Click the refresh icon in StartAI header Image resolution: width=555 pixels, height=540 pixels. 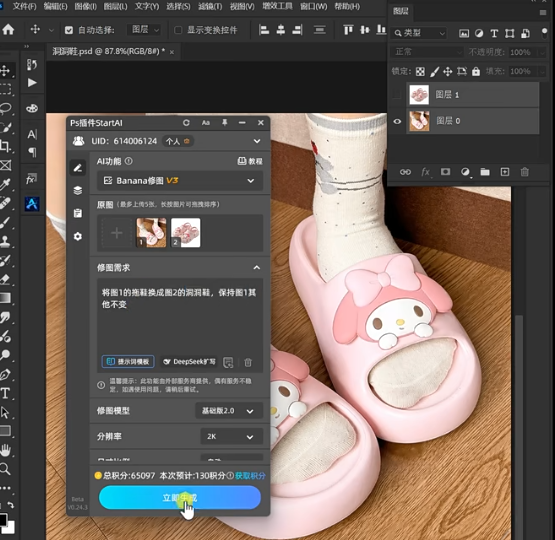click(x=186, y=123)
